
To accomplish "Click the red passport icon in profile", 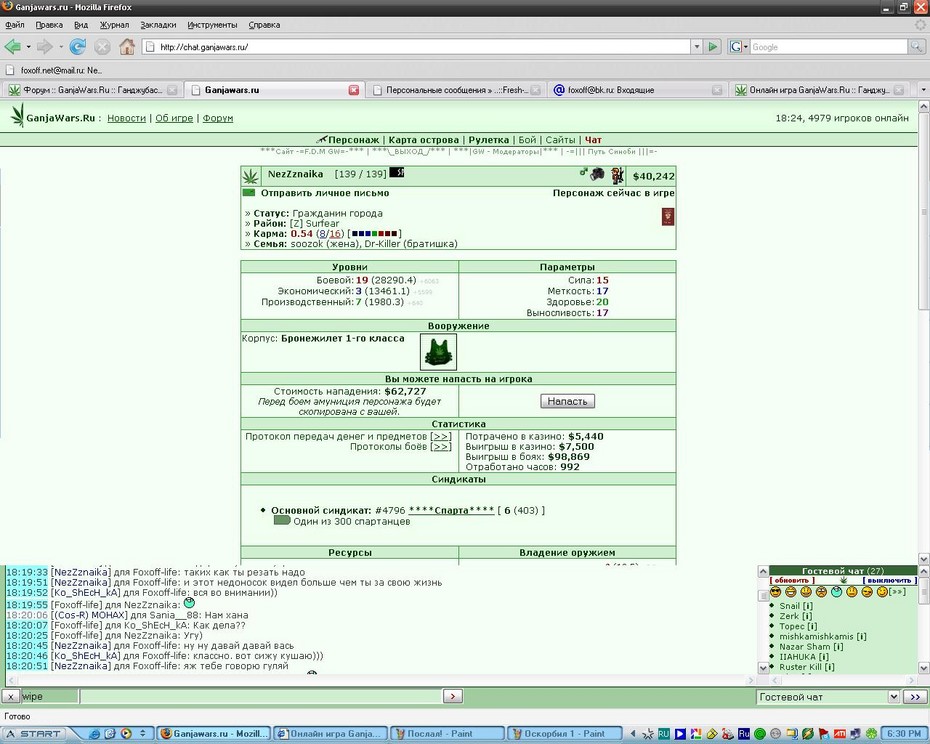I will (x=668, y=217).
